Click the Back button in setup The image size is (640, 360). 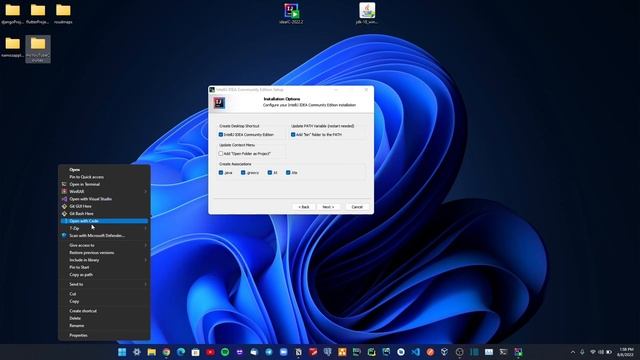coord(304,207)
